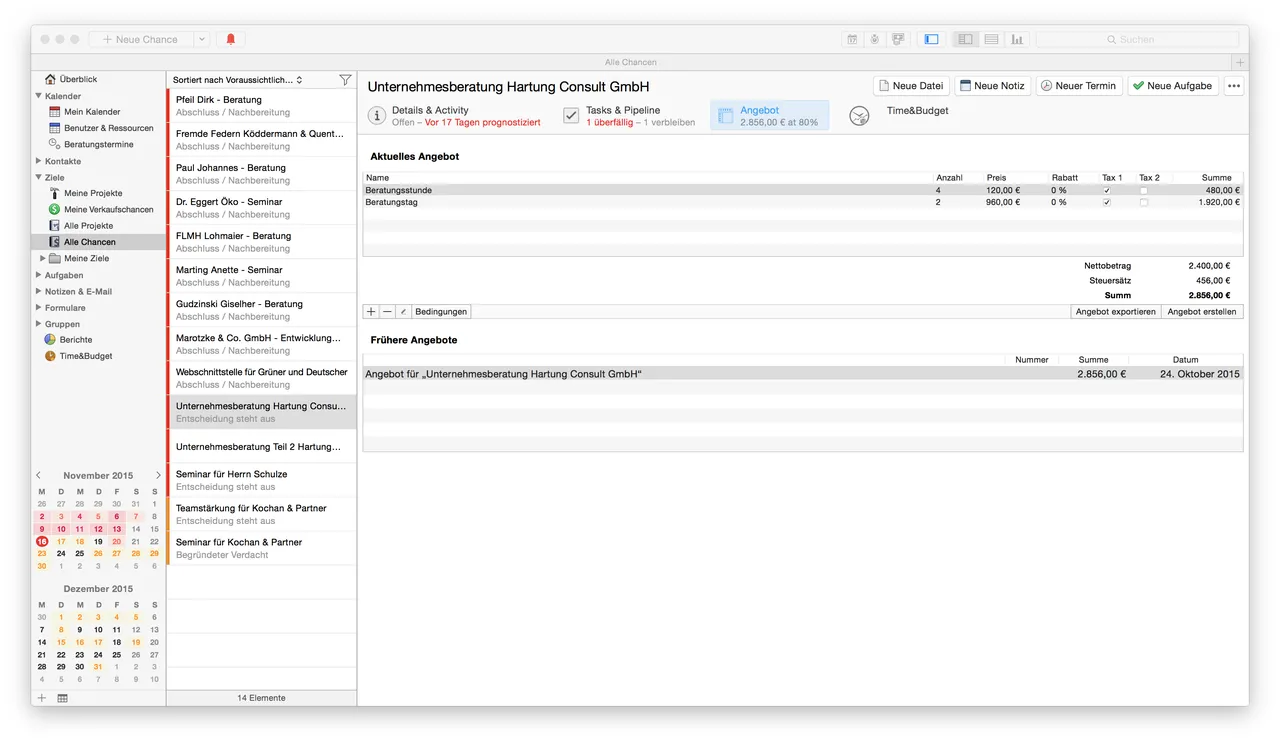Switch to bar chart view icon

click(1017, 39)
